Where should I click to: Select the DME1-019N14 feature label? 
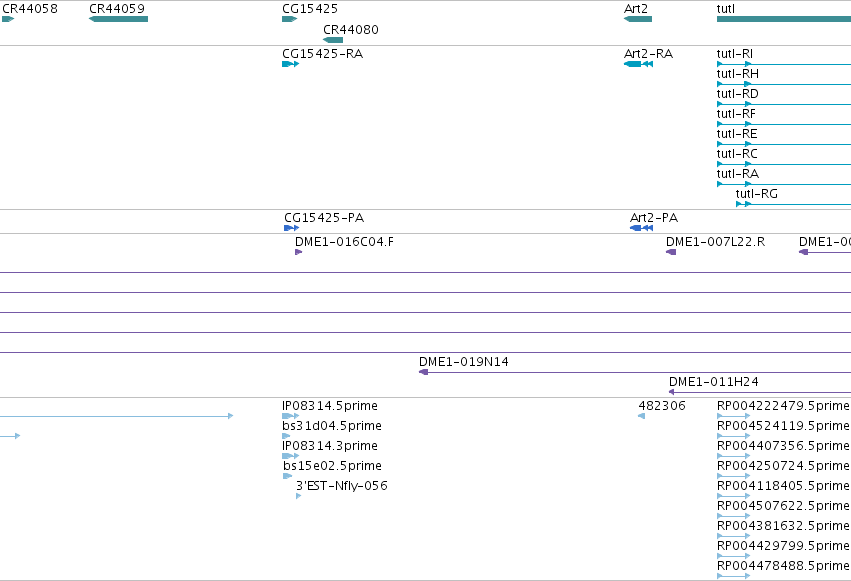pyautogui.click(x=463, y=362)
